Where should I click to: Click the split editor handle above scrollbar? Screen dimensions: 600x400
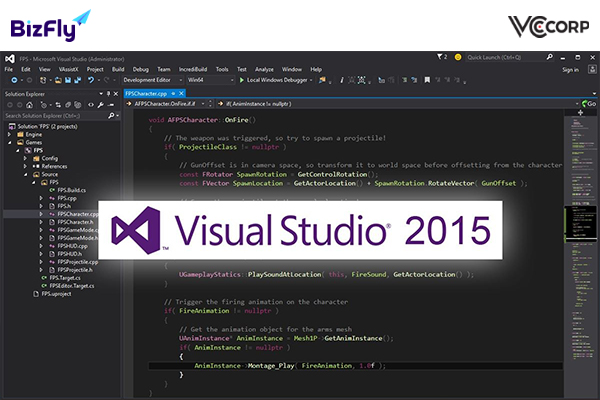click(x=580, y=113)
